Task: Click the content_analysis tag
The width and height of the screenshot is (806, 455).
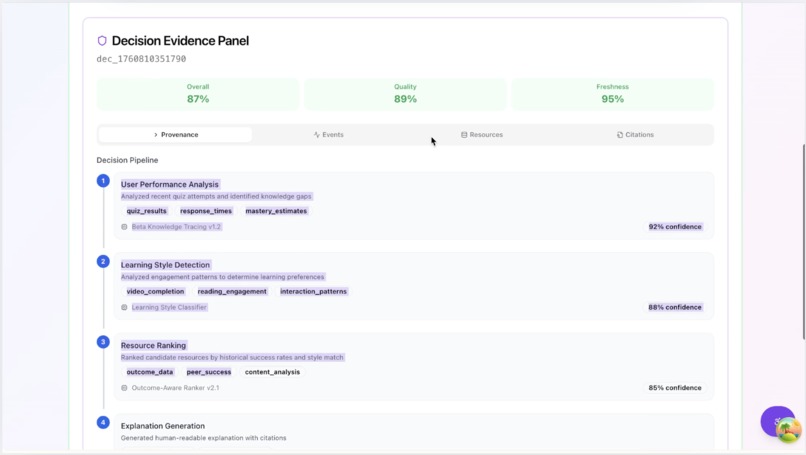Action: 272,372
